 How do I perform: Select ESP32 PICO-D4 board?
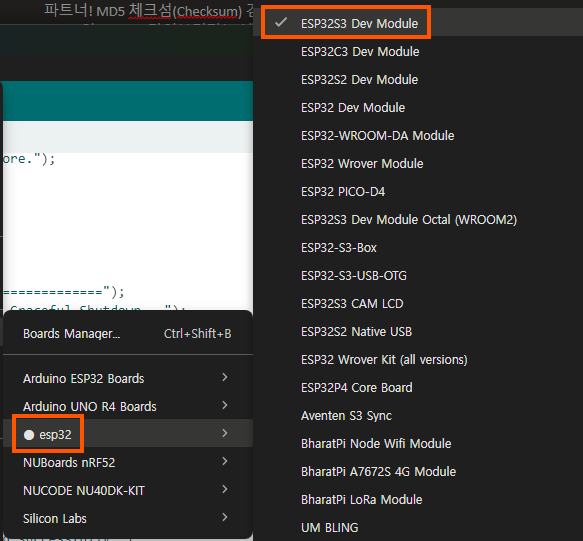point(418,191)
